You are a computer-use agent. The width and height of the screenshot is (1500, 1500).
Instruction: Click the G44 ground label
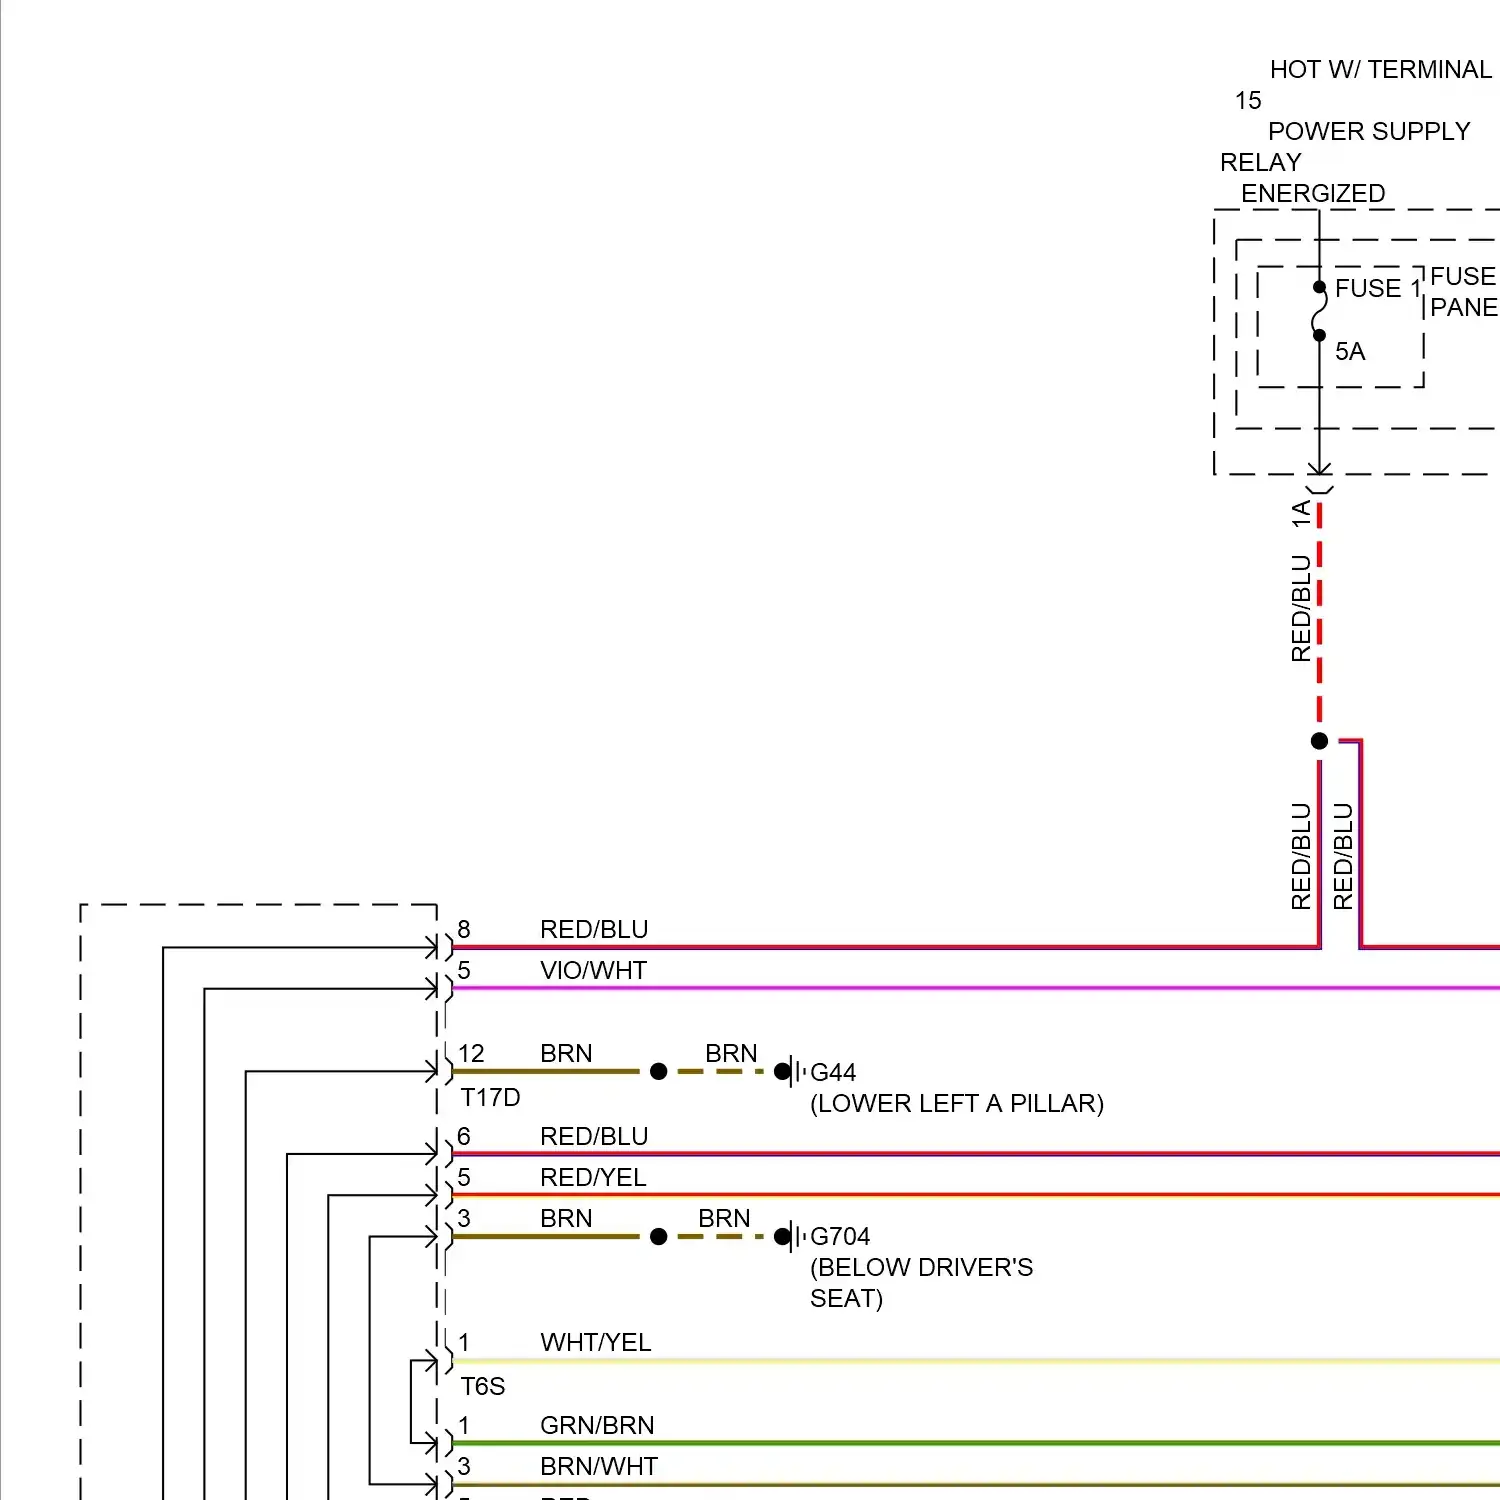(x=833, y=1073)
